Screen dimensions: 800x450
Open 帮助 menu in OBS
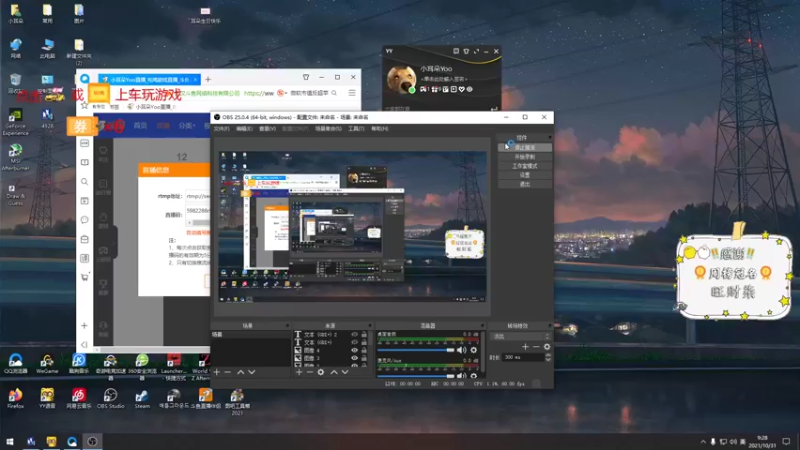point(379,129)
